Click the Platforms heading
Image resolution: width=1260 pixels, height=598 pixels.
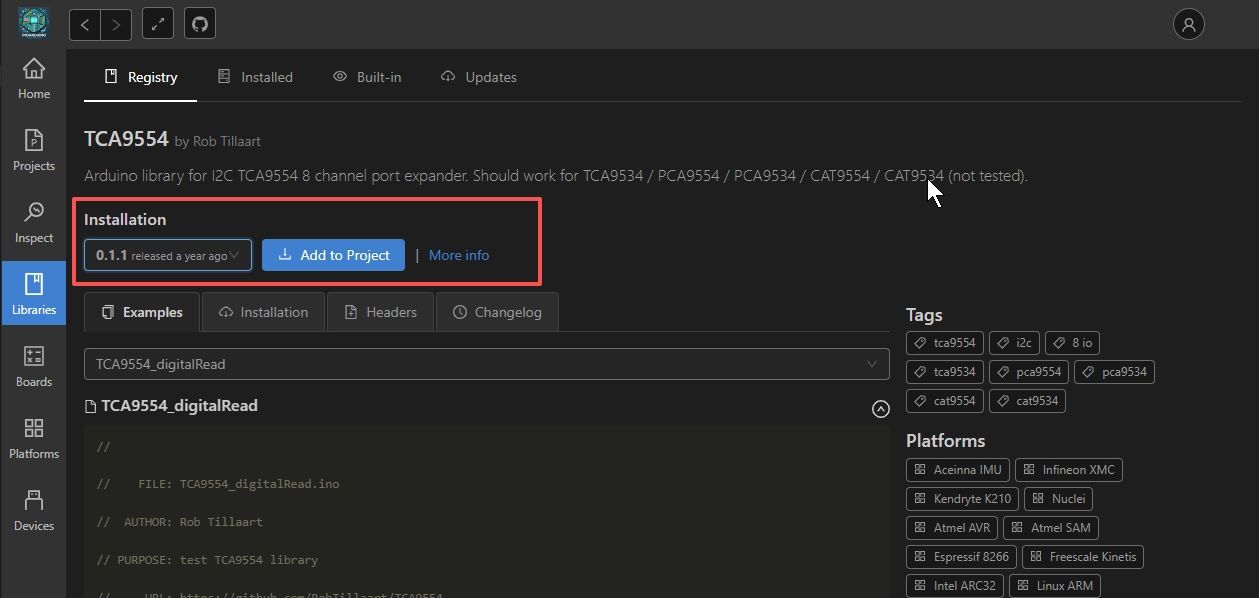tap(945, 441)
